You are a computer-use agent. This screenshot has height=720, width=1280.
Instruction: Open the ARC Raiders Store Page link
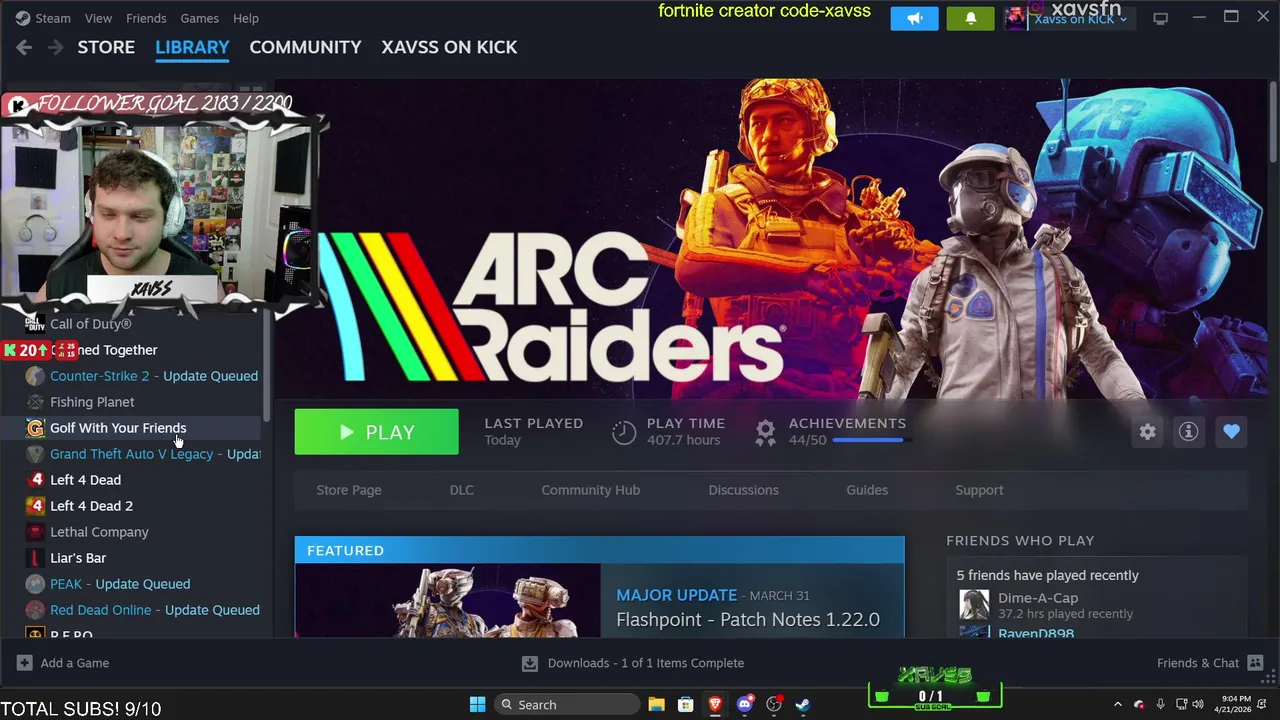pos(349,490)
